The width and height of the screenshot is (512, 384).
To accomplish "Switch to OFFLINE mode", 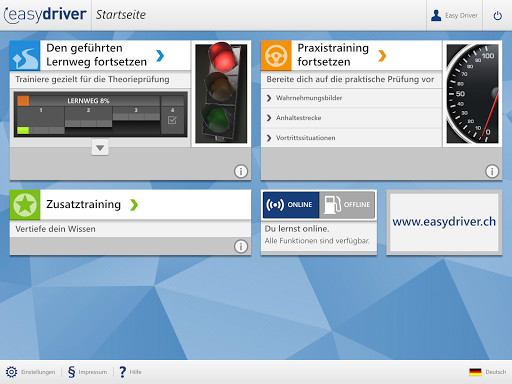I will [x=347, y=205].
